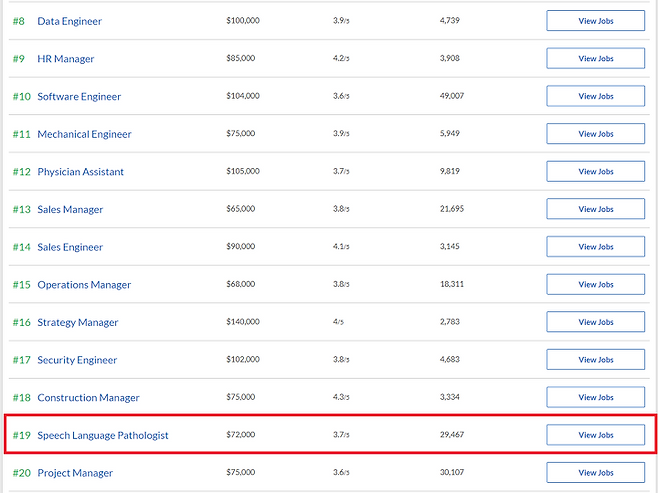
Task: Click View Jobs for Data Engineer
Action: point(595,21)
